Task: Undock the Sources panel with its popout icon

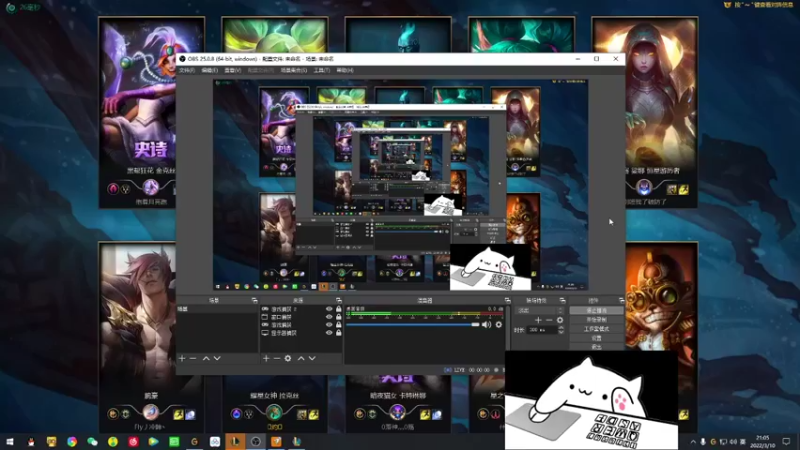Action: [338, 301]
